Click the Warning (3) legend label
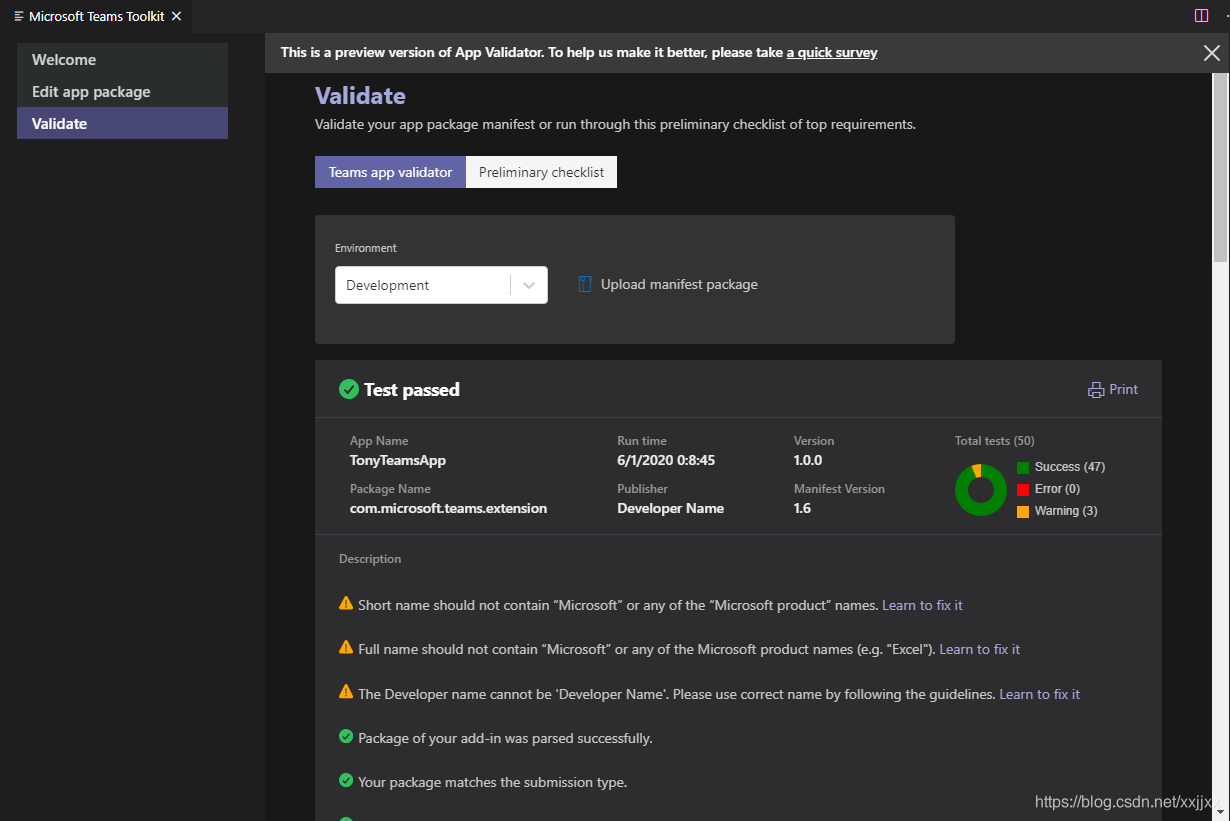Image resolution: width=1230 pixels, height=821 pixels. click(x=1066, y=511)
